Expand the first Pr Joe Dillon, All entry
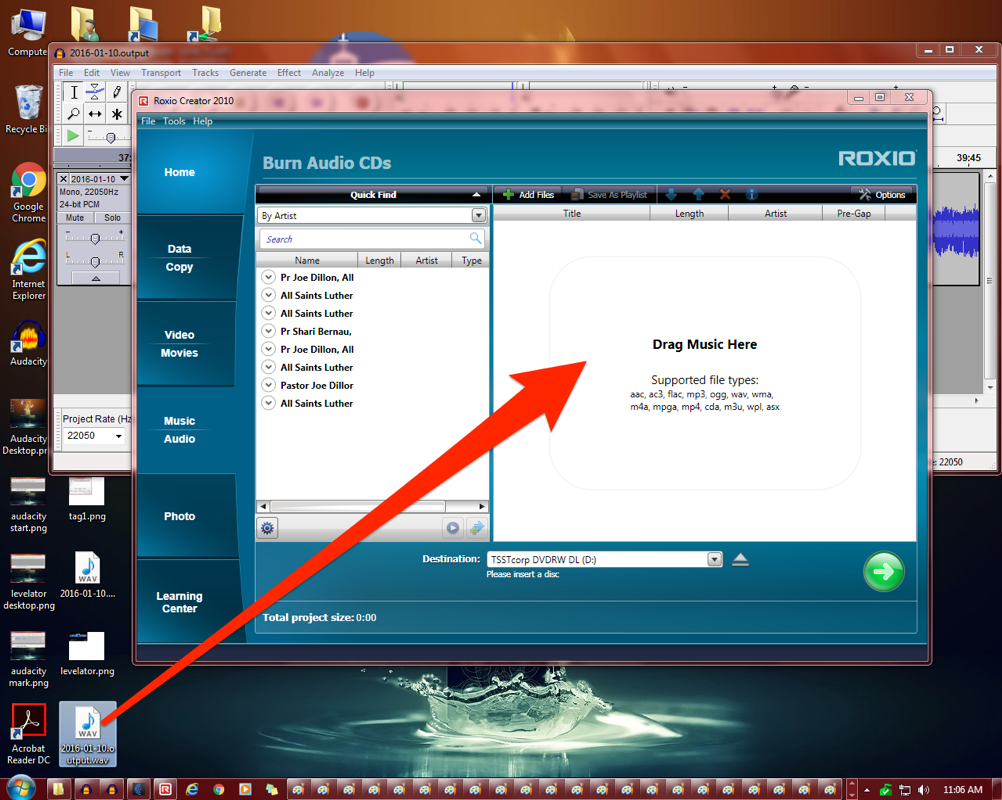1002x800 pixels. pos(268,277)
